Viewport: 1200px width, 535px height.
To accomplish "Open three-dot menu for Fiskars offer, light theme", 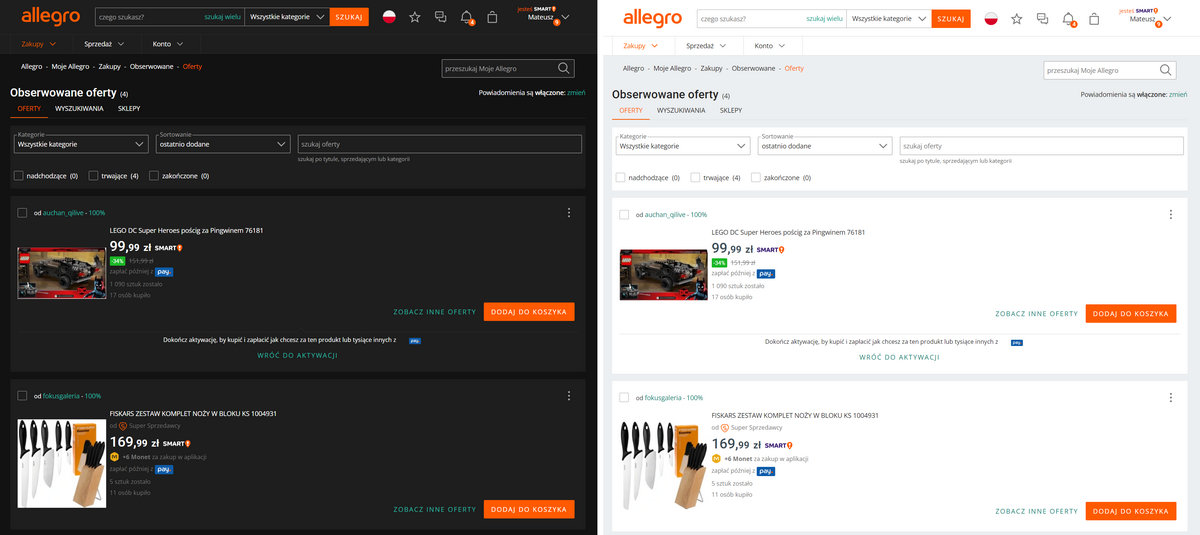I will (x=1170, y=397).
